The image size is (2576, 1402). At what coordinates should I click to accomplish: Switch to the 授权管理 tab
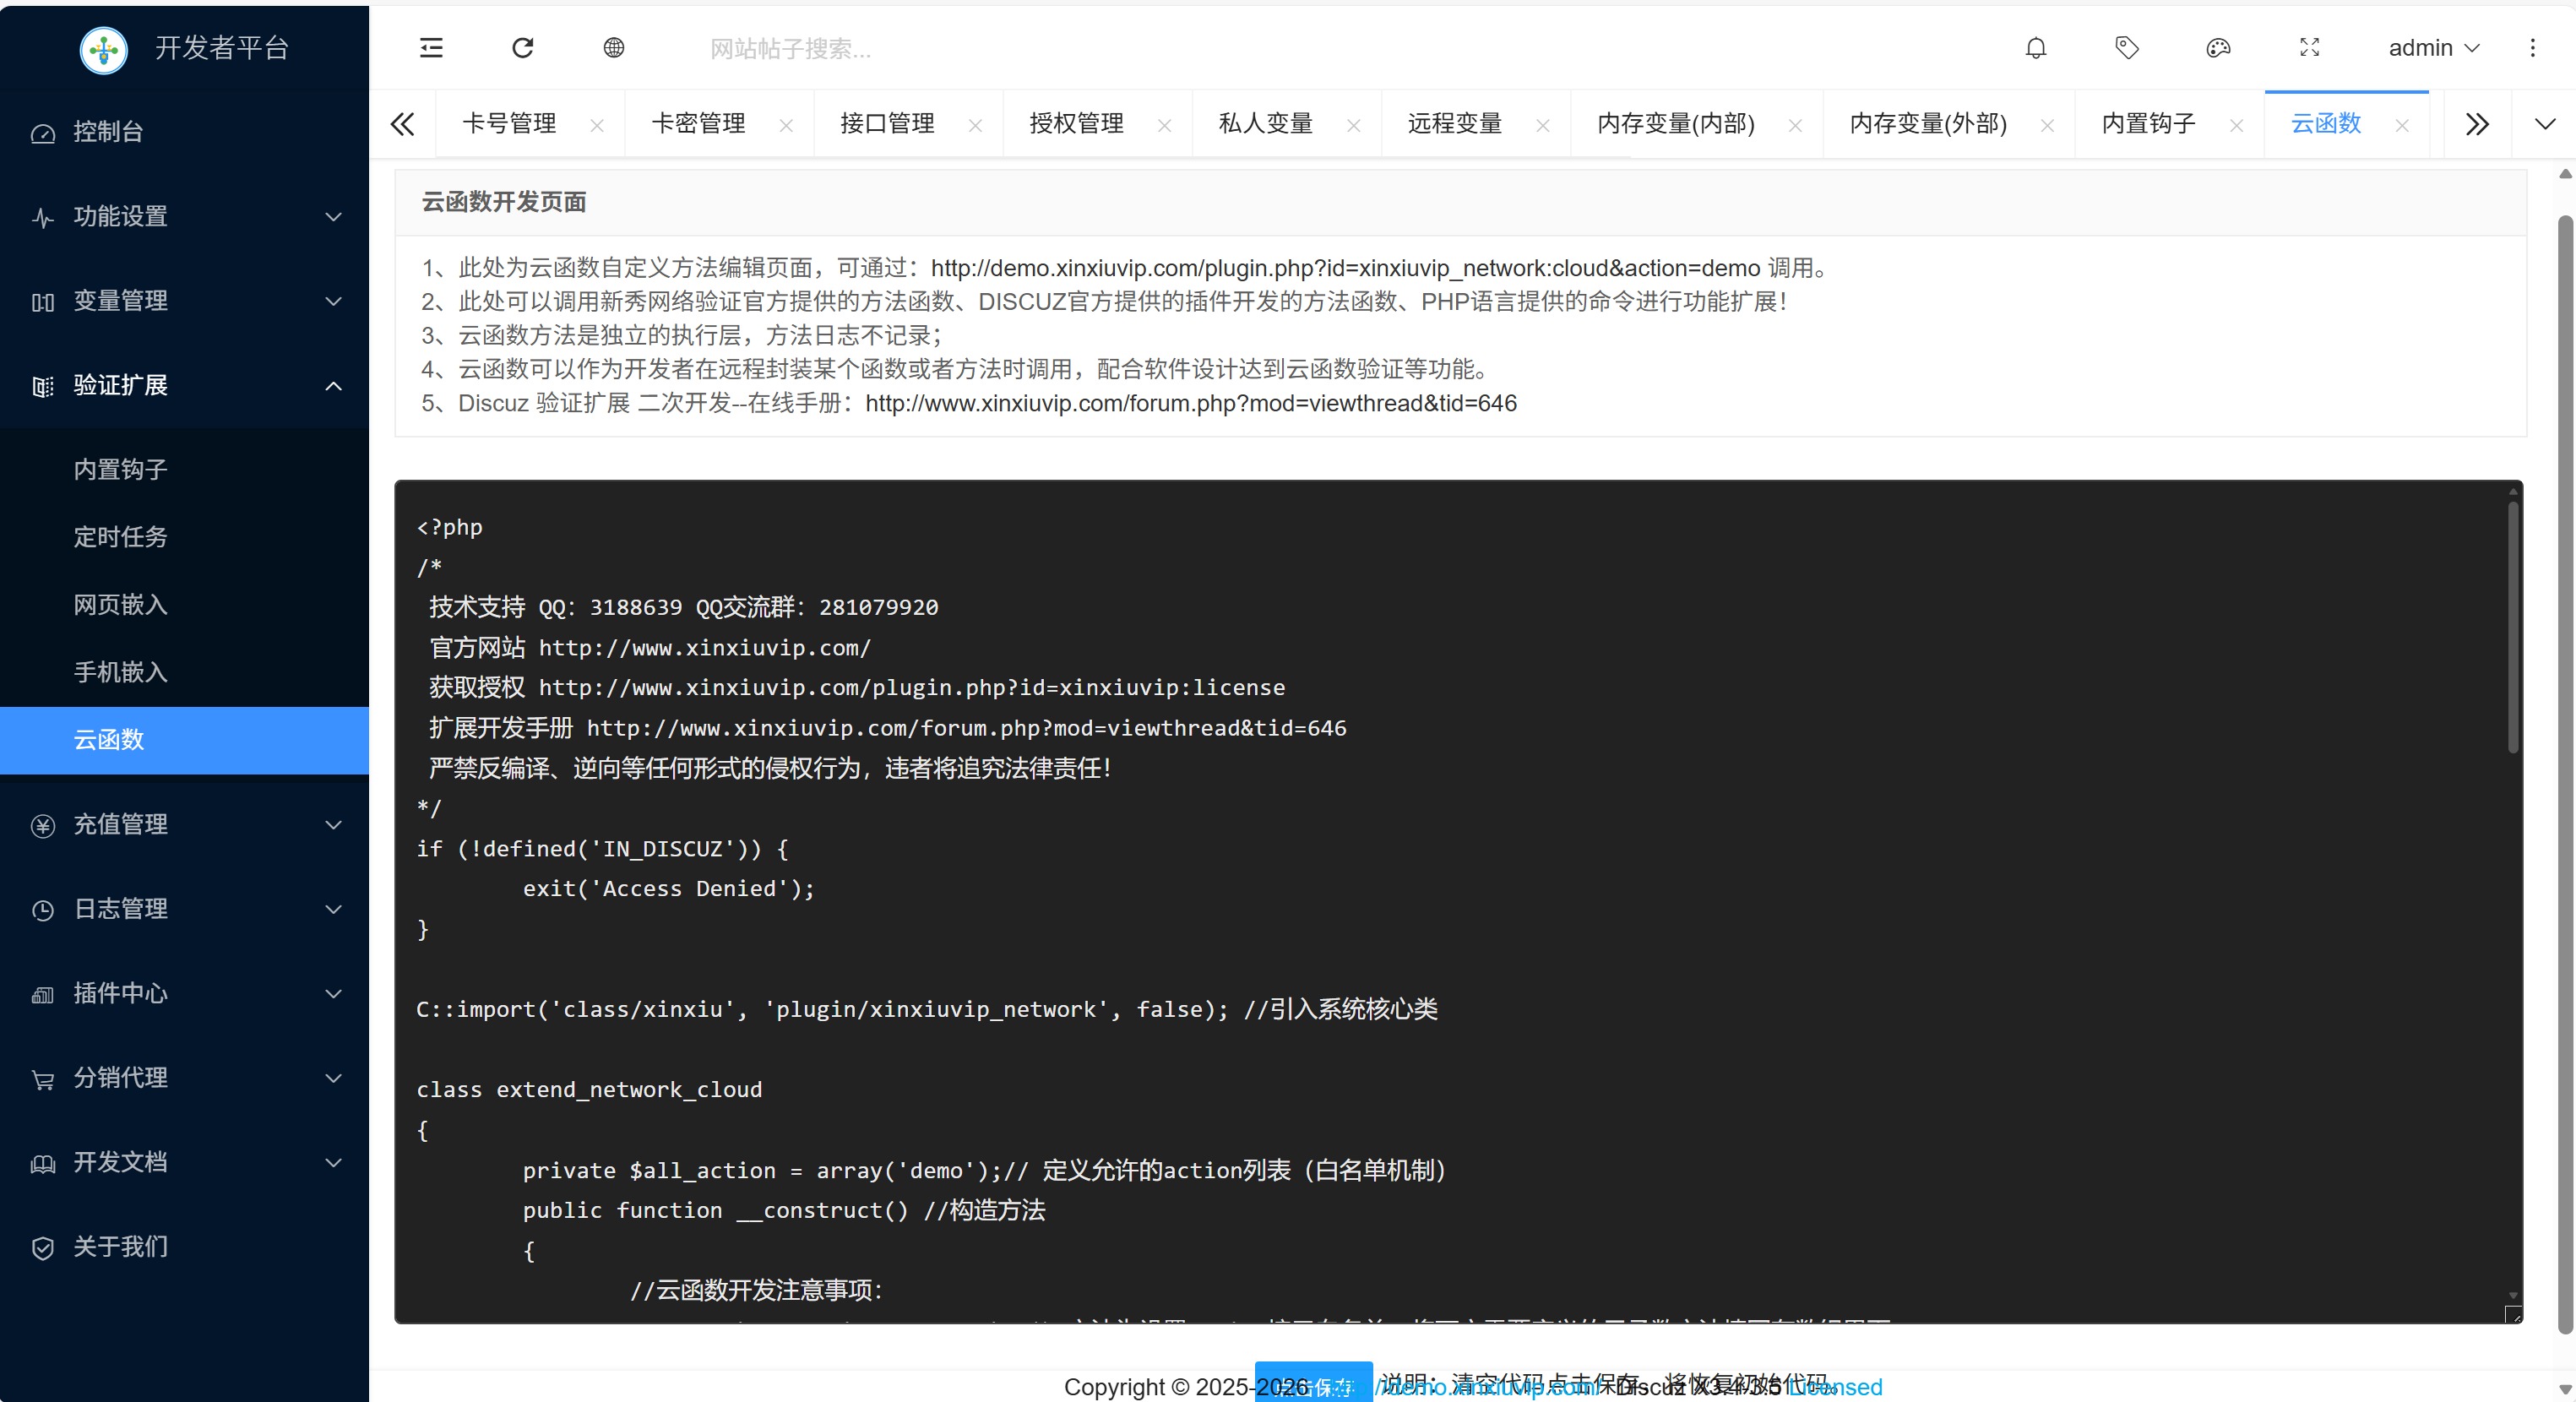coord(1075,123)
